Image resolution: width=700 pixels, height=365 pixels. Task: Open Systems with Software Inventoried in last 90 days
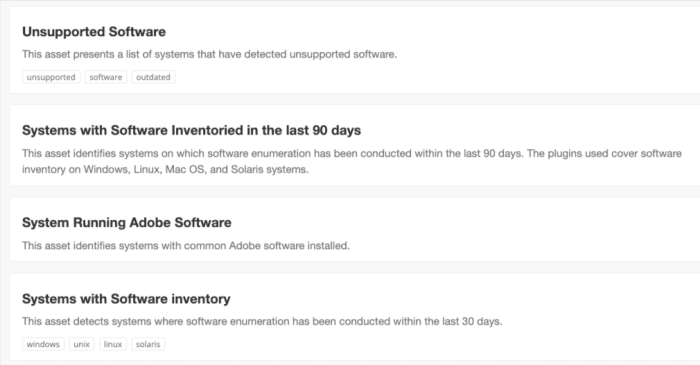pyautogui.click(x=192, y=130)
